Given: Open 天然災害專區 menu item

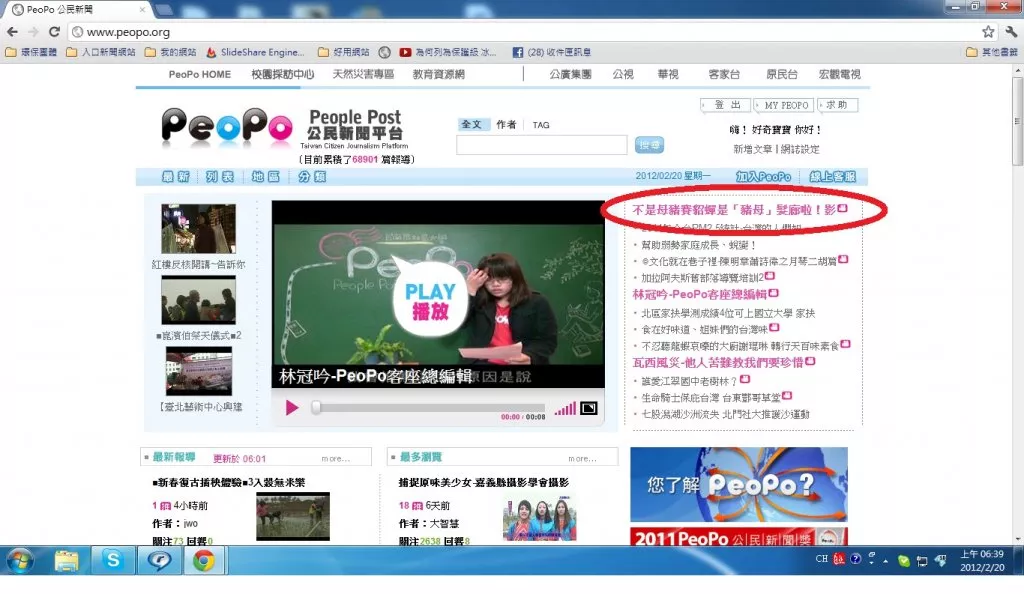Looking at the screenshot, I should (363, 74).
